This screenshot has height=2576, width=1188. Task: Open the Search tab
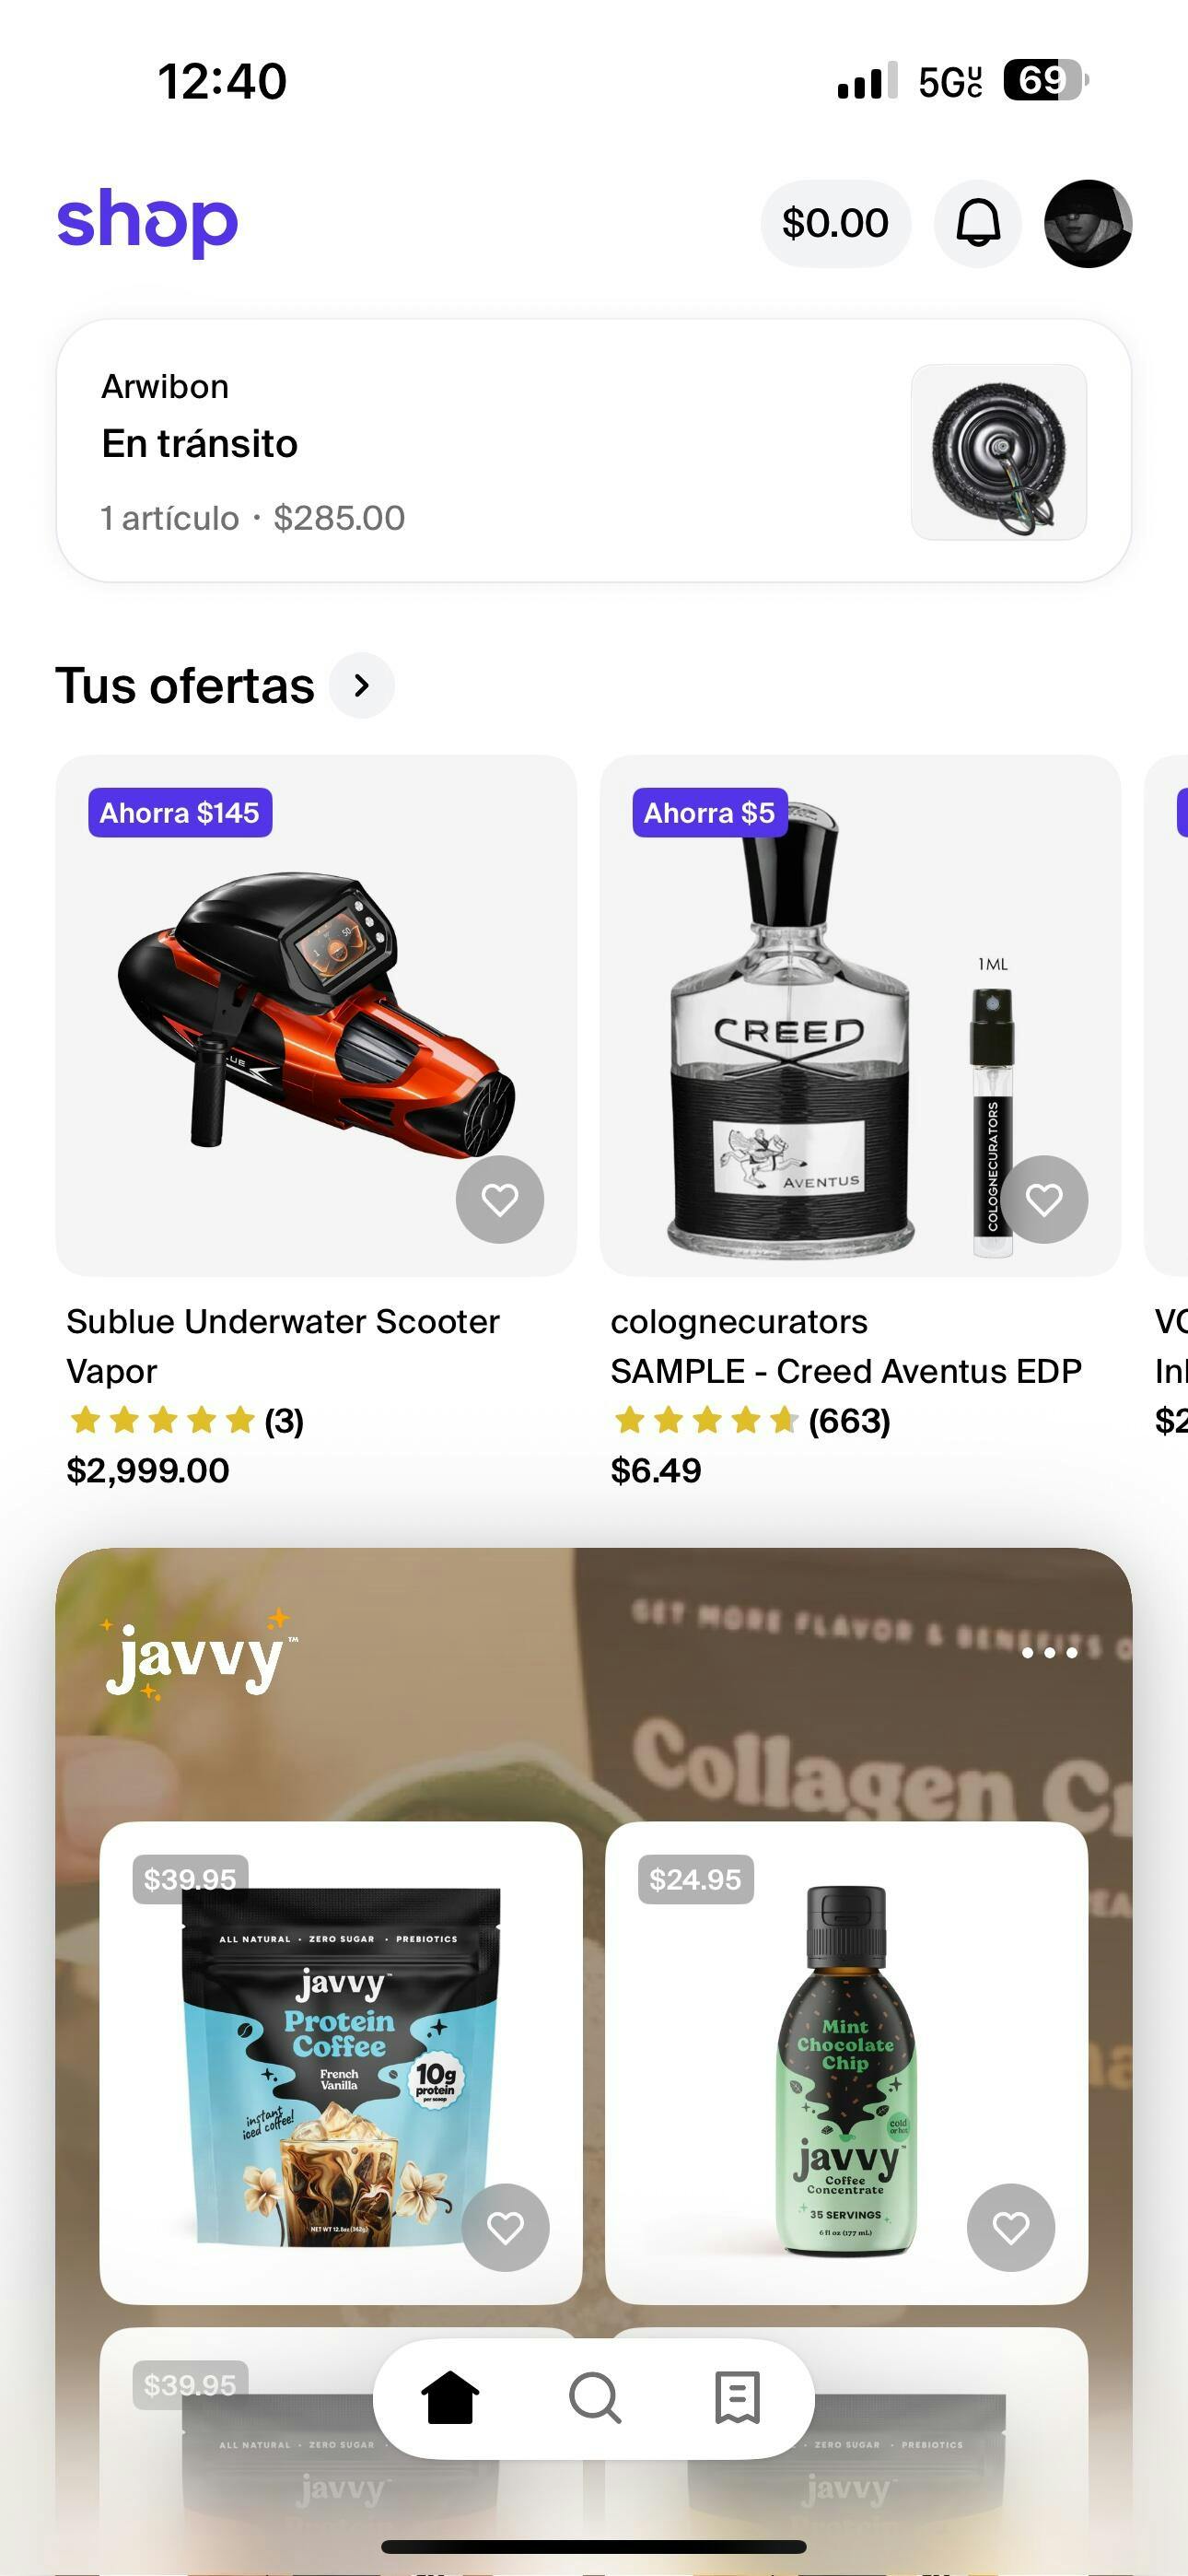coord(594,2397)
